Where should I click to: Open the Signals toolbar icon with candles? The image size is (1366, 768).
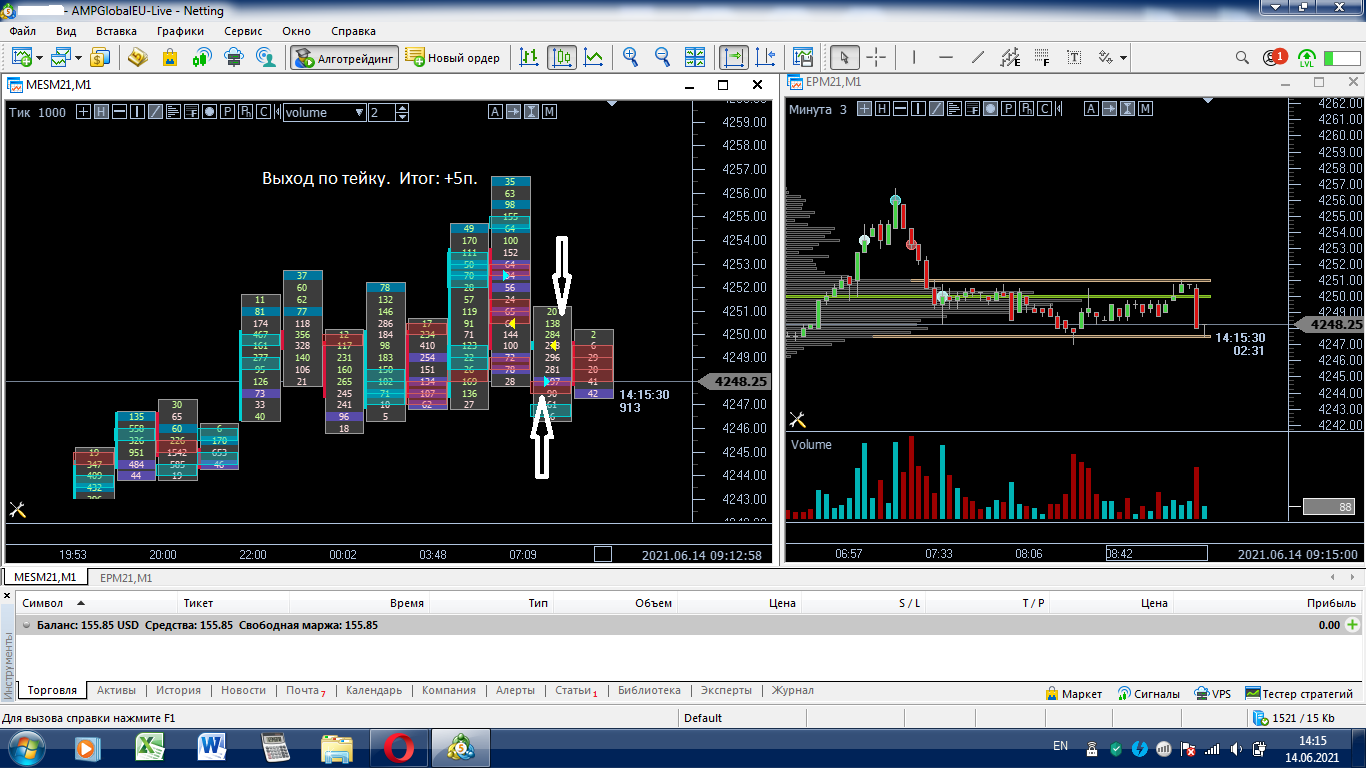pos(202,57)
